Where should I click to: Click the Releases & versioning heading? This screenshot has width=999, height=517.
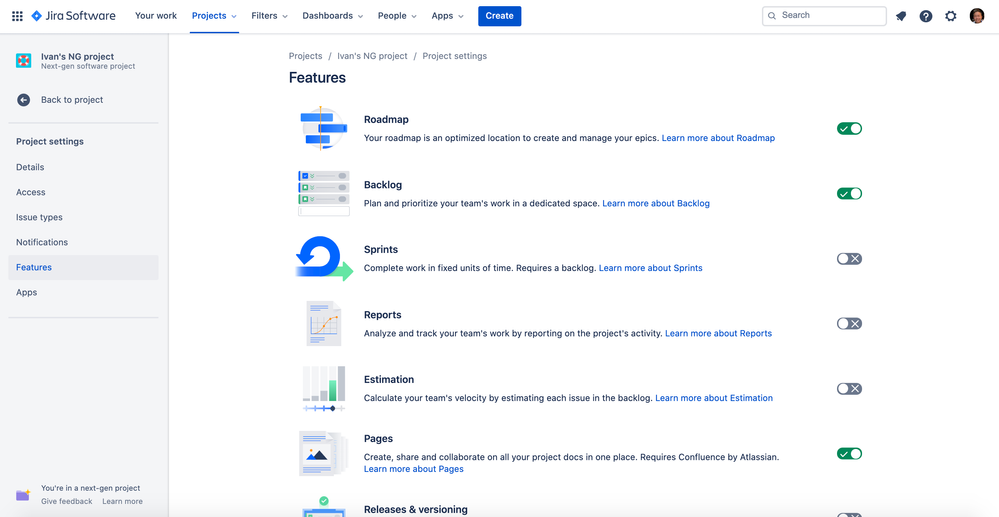(x=415, y=509)
